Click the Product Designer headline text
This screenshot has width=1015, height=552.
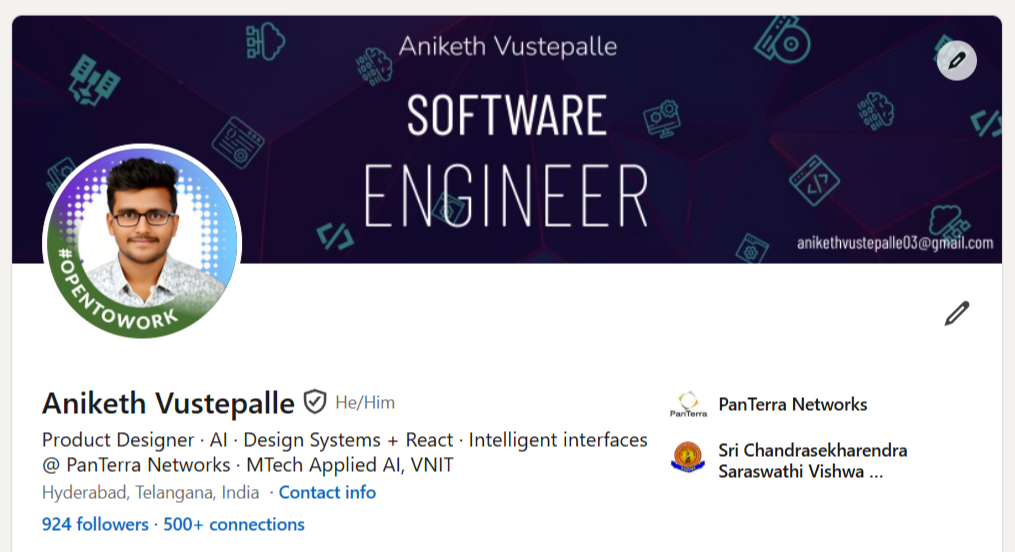pyautogui.click(x=344, y=452)
